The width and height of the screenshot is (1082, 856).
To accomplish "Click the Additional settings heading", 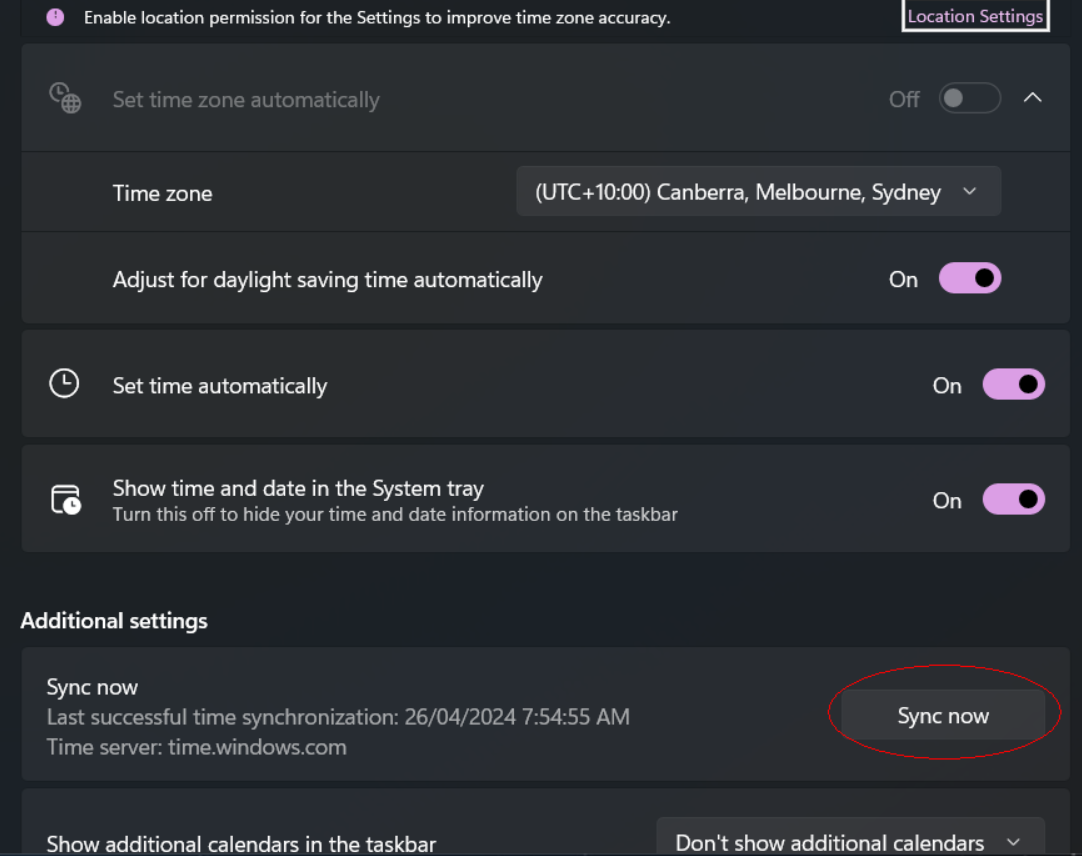I will pos(114,621).
